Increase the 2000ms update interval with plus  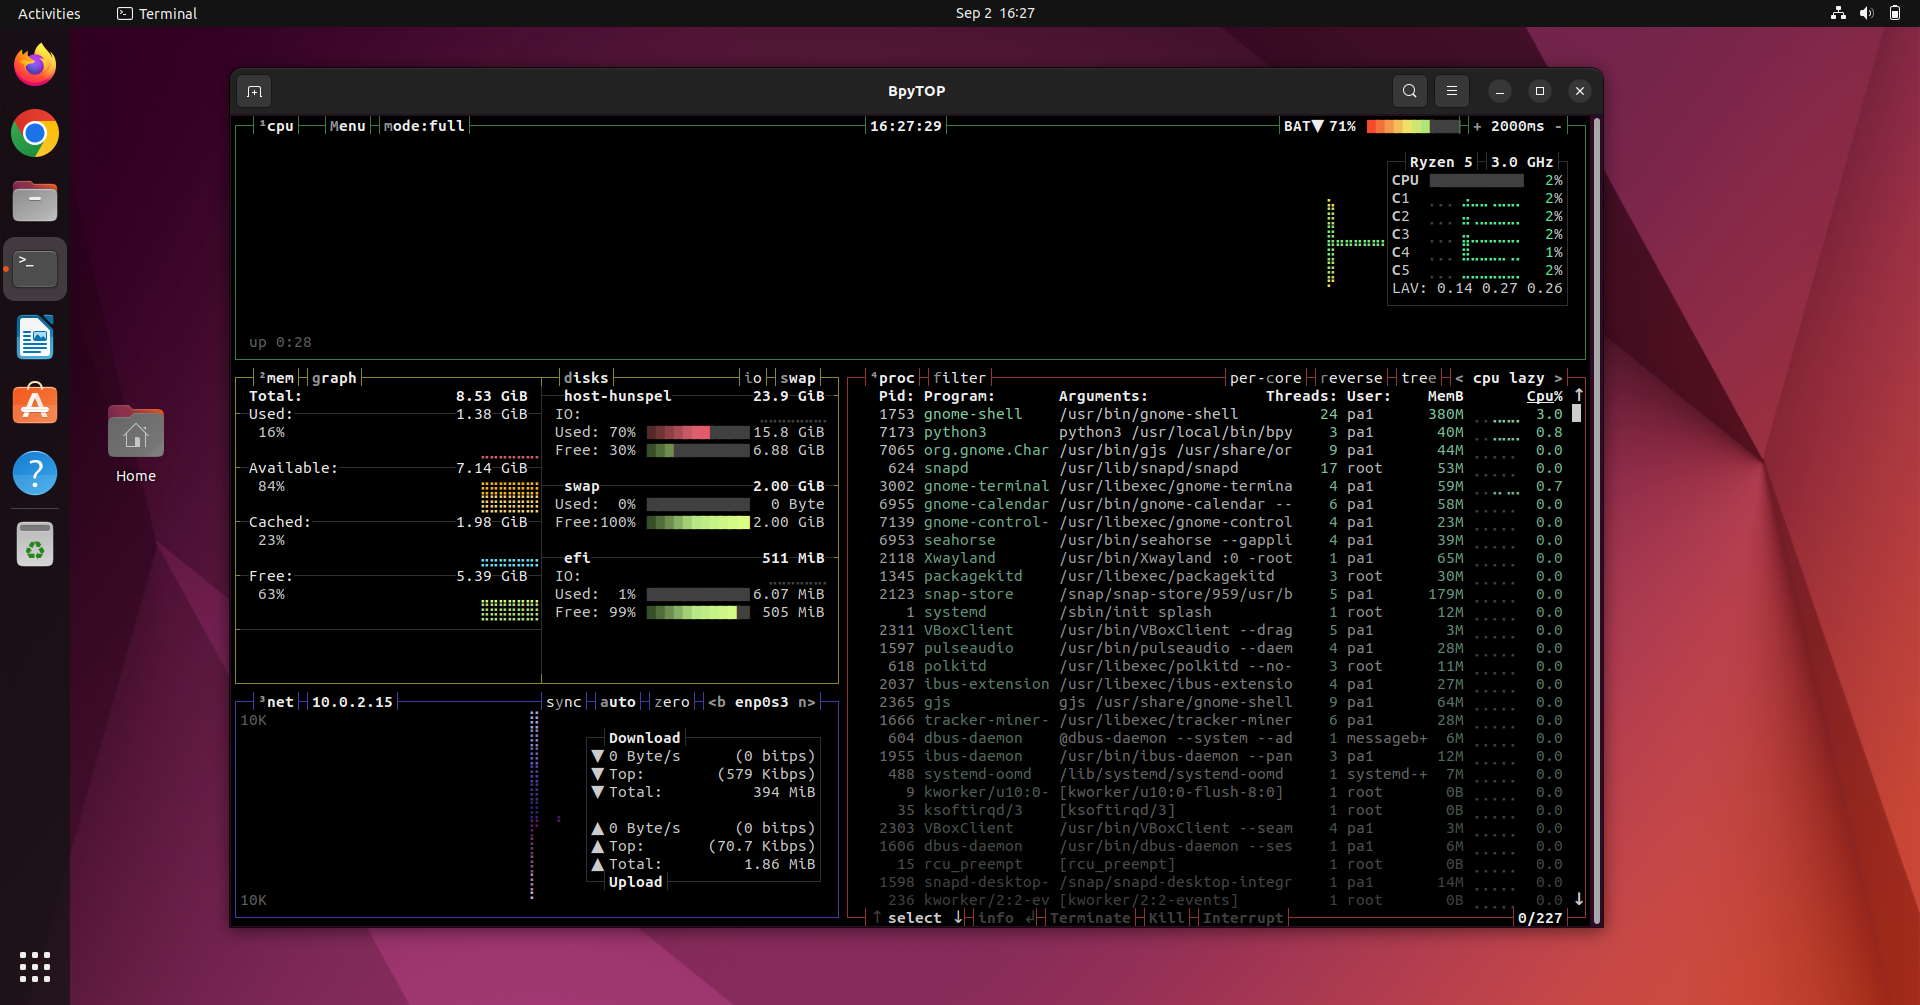click(x=1478, y=126)
